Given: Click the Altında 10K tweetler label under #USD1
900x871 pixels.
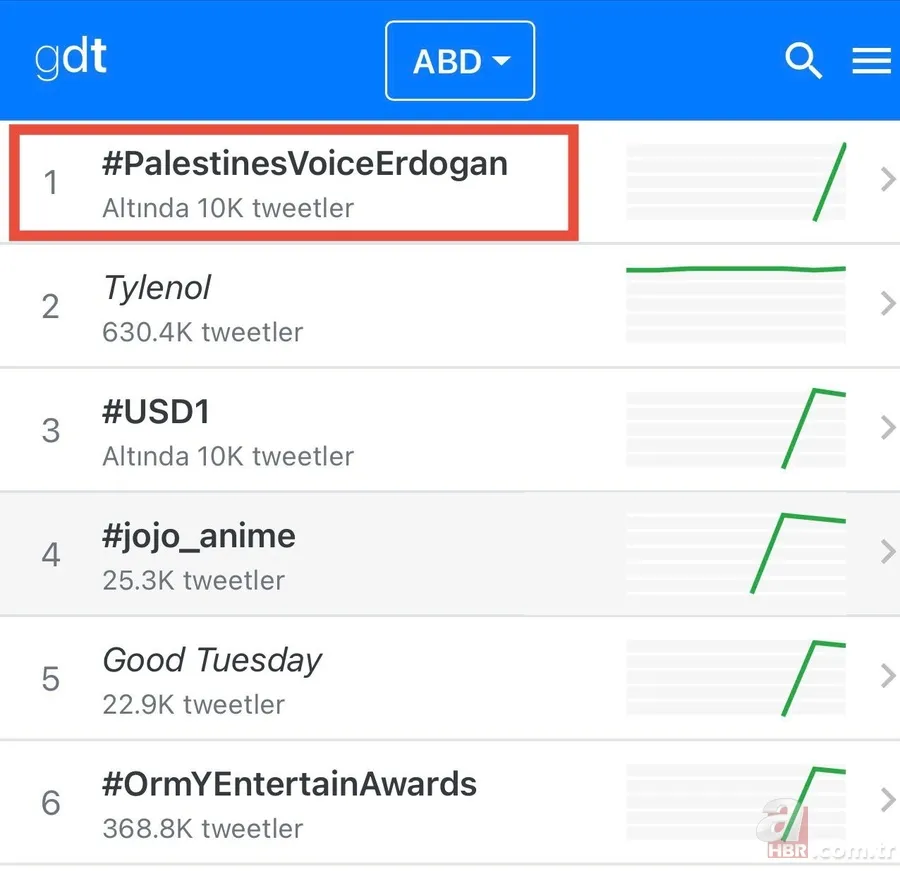Looking at the screenshot, I should coord(228,456).
